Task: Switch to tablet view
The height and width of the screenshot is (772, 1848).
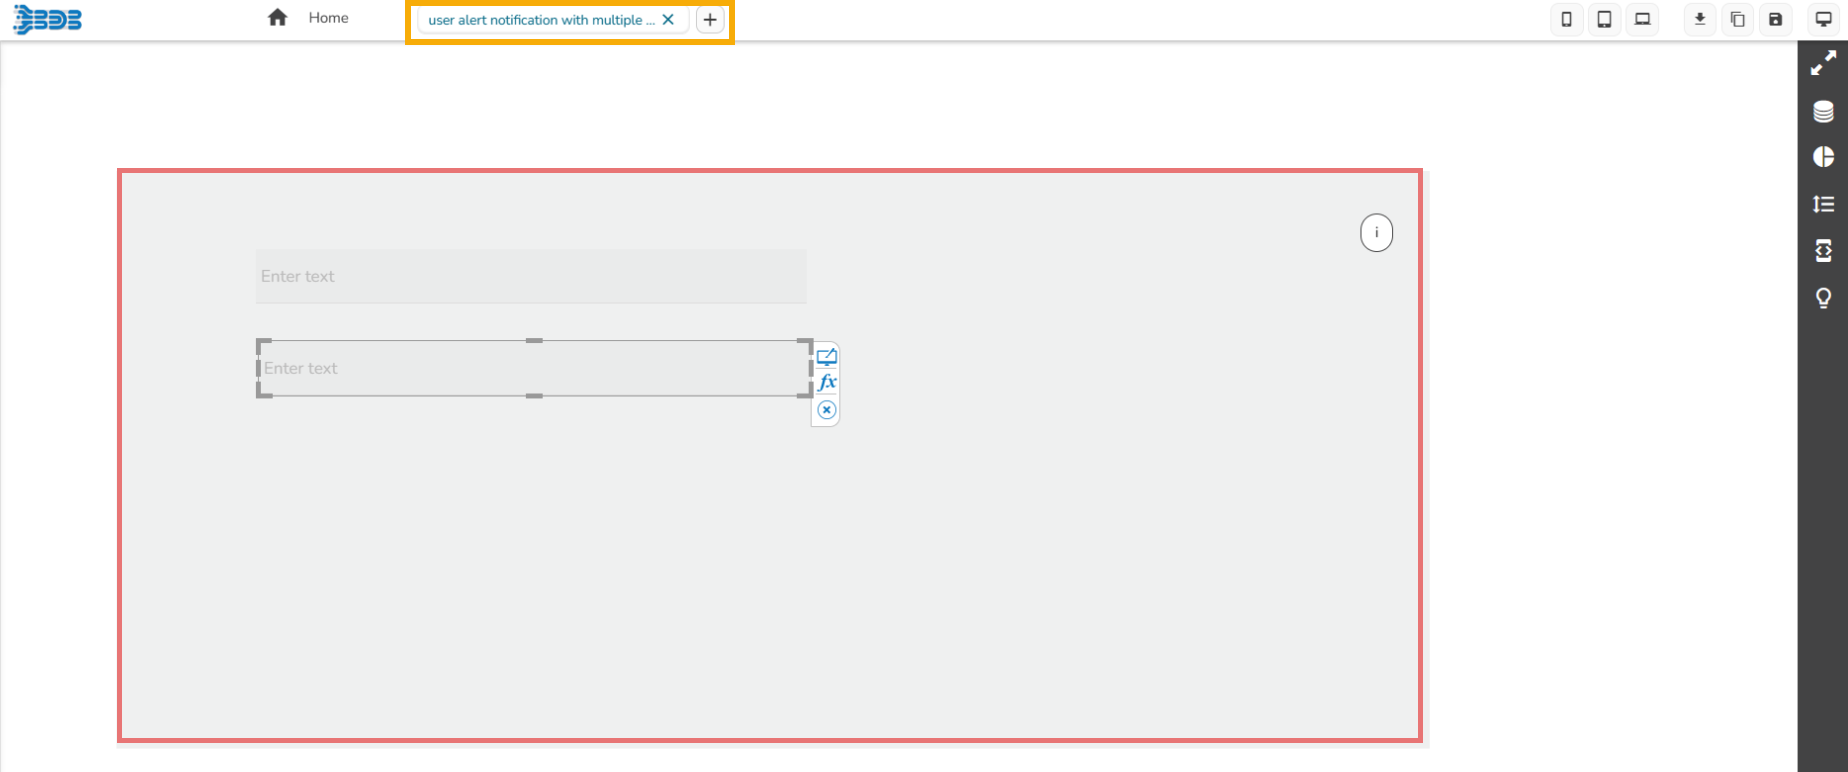Action: point(1604,20)
